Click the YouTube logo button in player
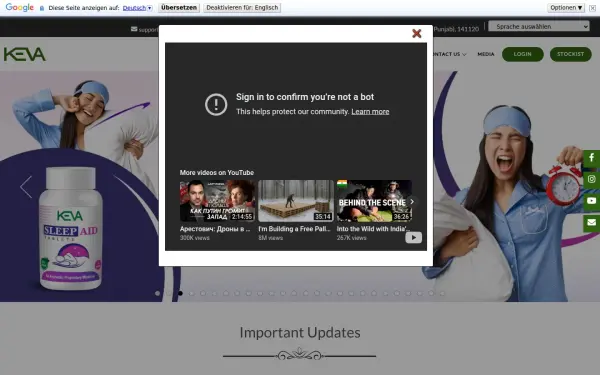Screen dimensions: 600x375 coord(414,238)
